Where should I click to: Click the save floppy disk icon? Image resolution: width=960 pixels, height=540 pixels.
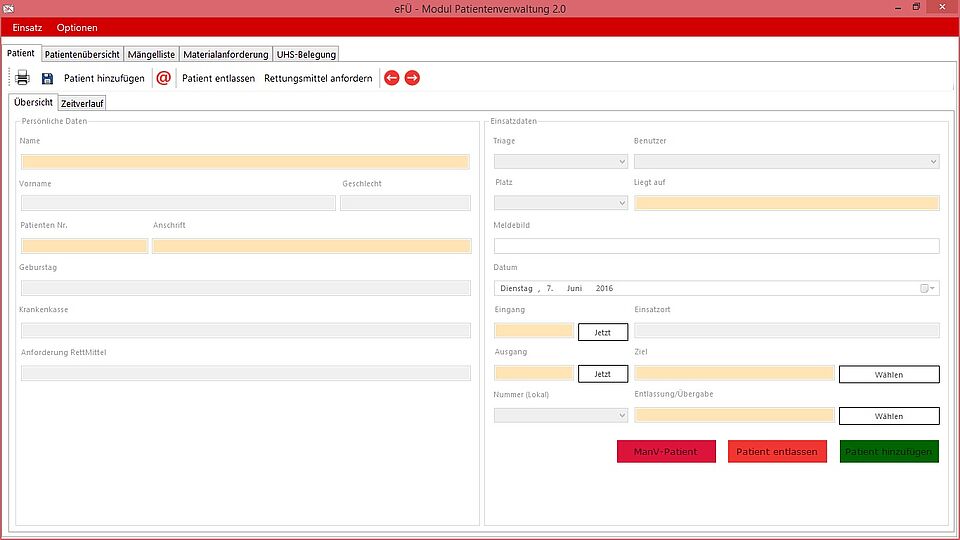point(47,78)
